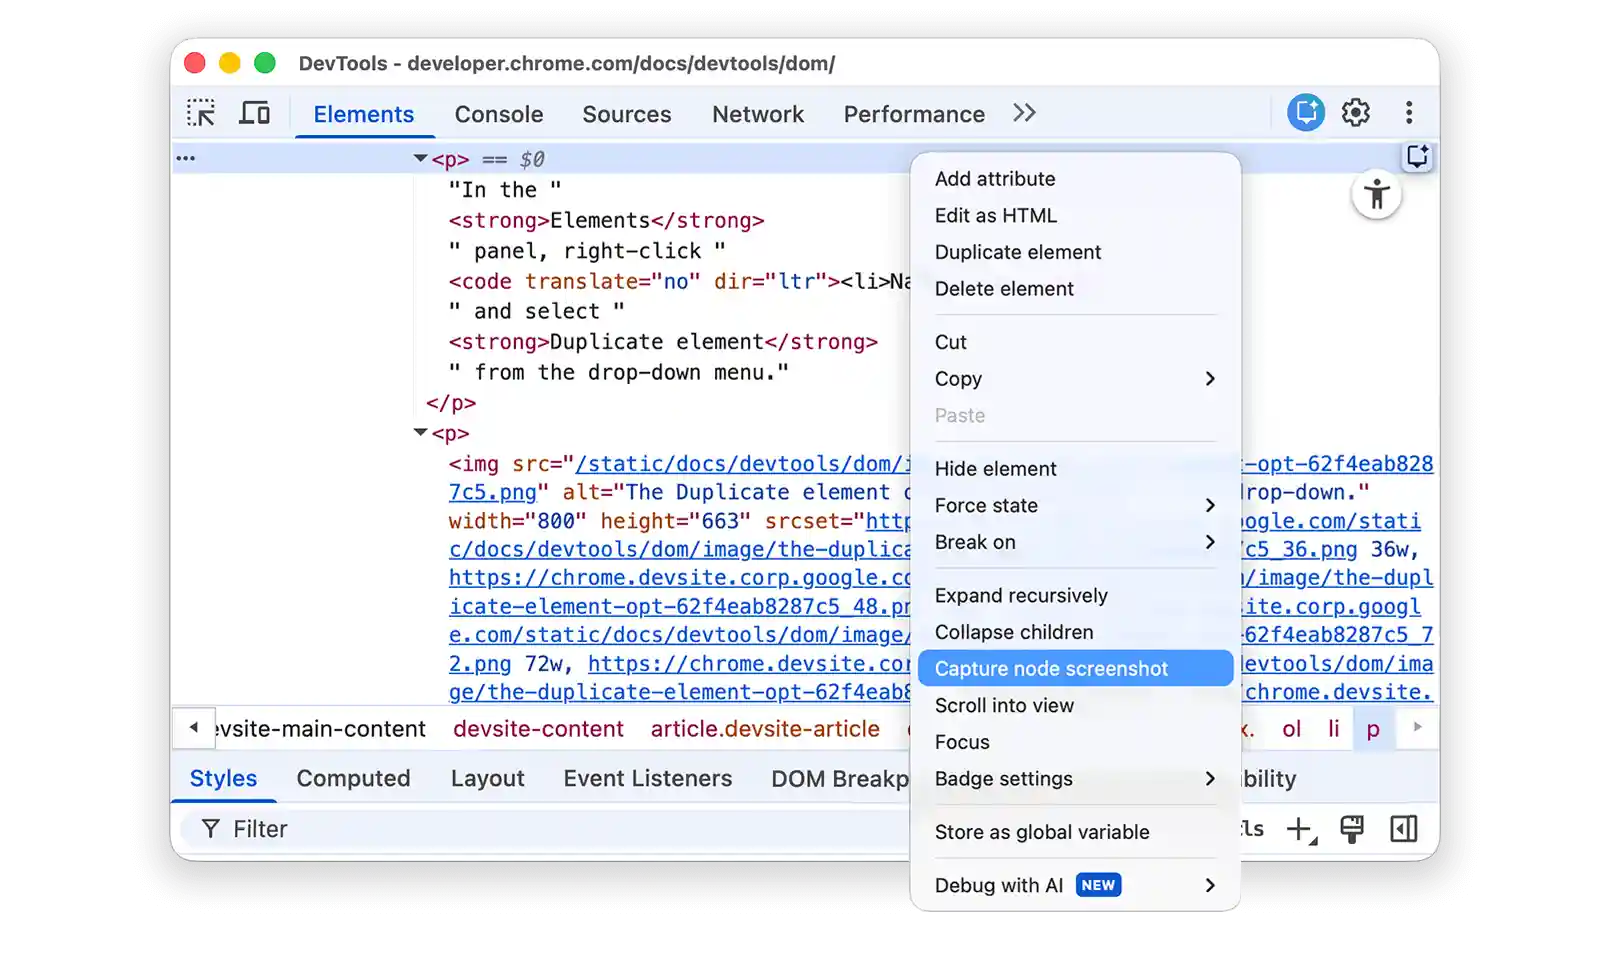This screenshot has height=959, width=1600.
Task: Click the accessibility person icon
Action: point(1377,196)
